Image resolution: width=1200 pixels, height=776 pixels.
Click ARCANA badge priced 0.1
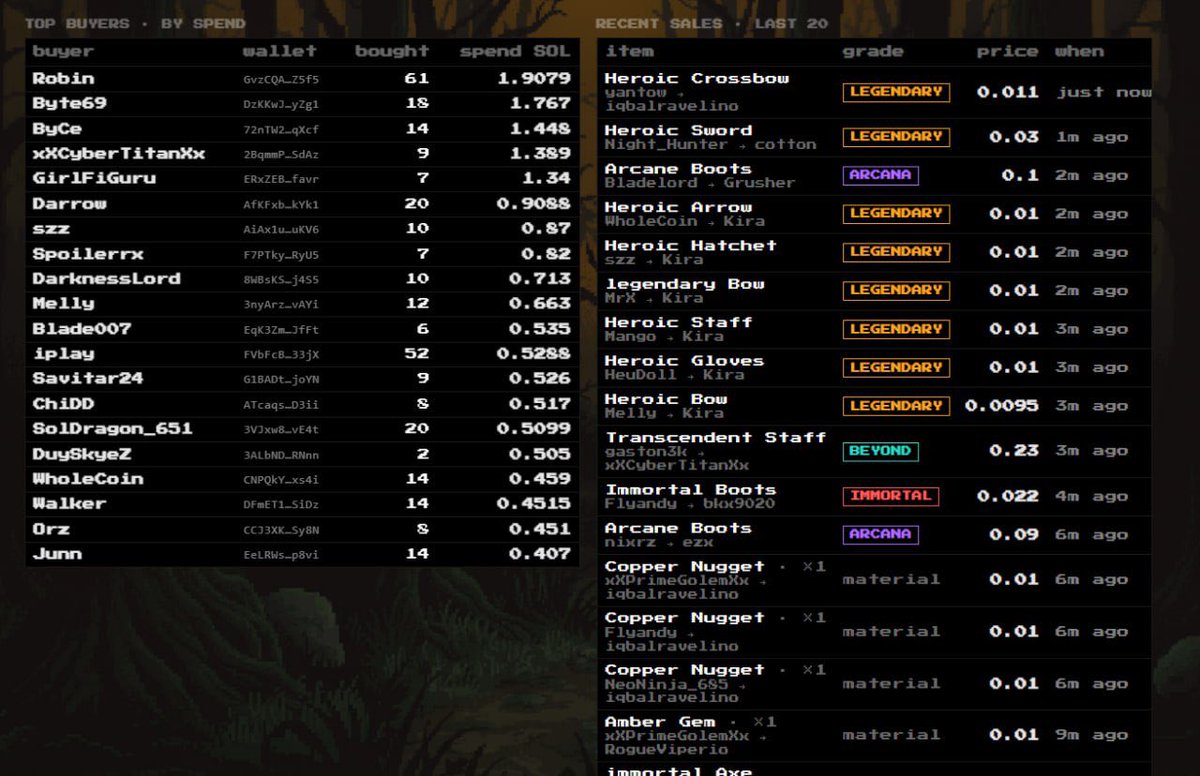pyautogui.click(x=880, y=175)
